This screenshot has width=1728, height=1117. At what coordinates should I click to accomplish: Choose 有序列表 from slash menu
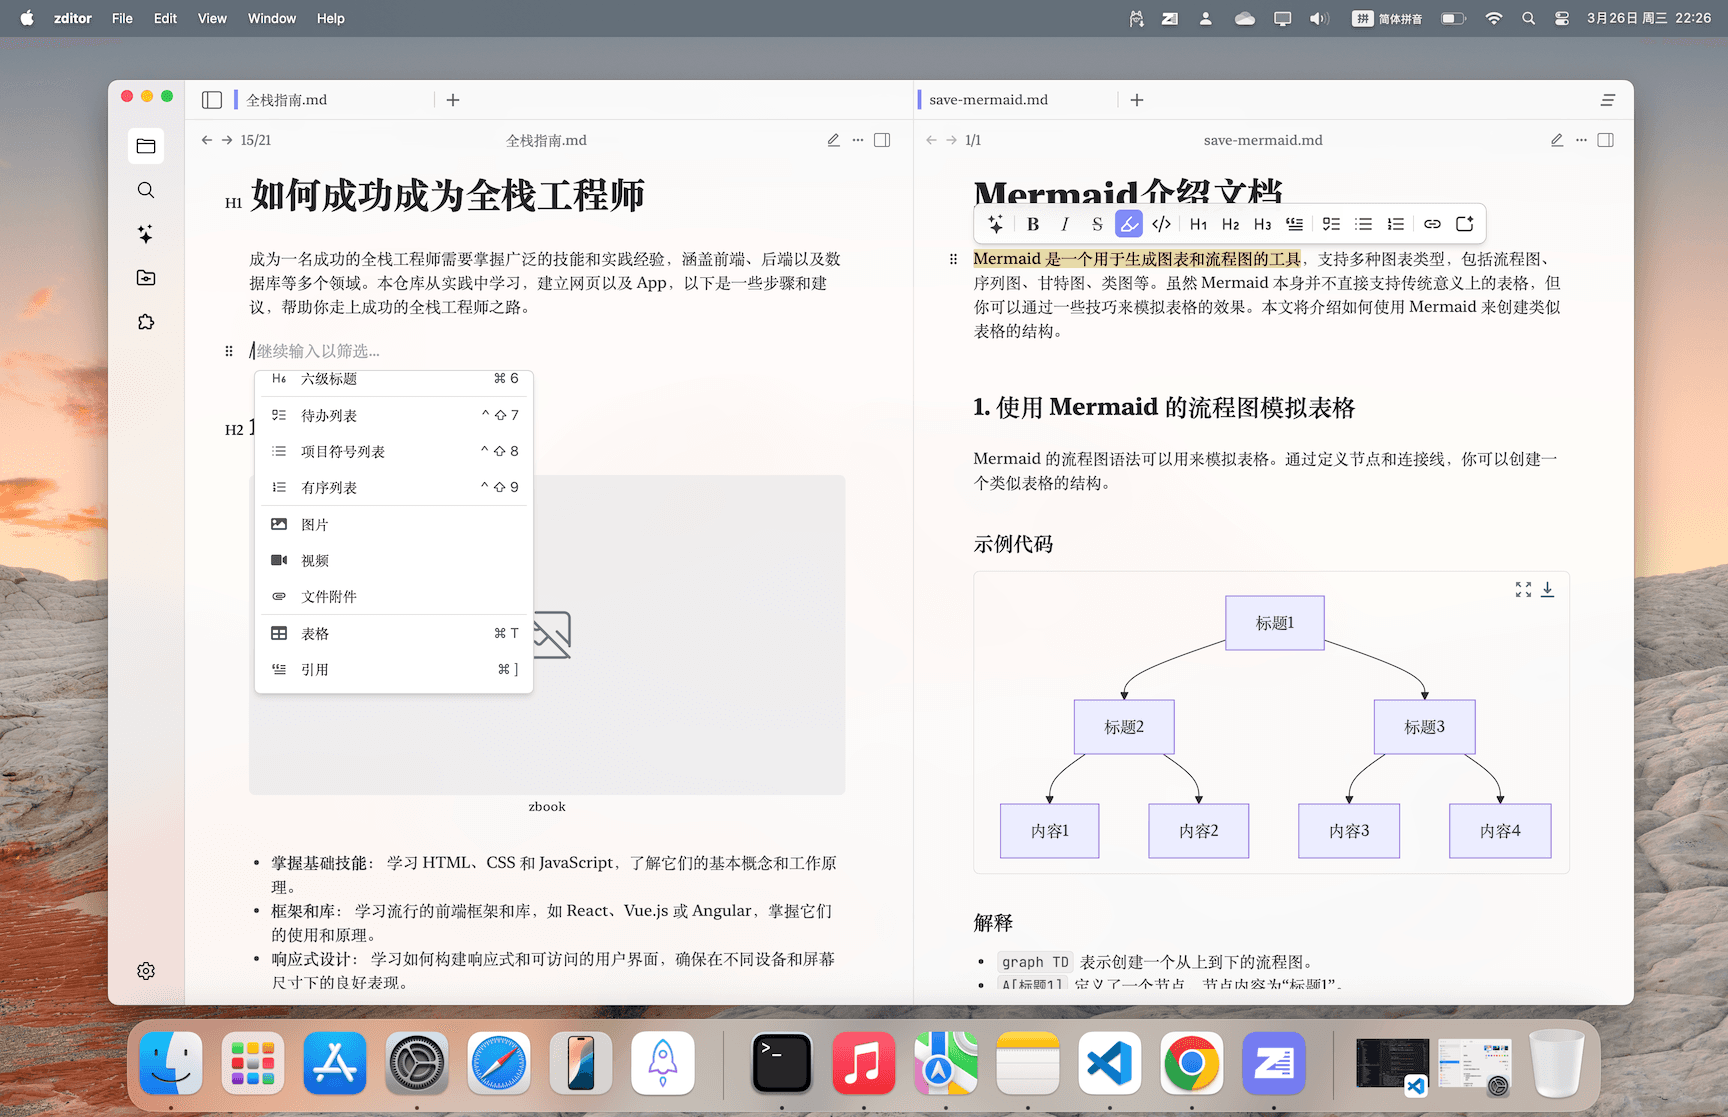[394, 487]
